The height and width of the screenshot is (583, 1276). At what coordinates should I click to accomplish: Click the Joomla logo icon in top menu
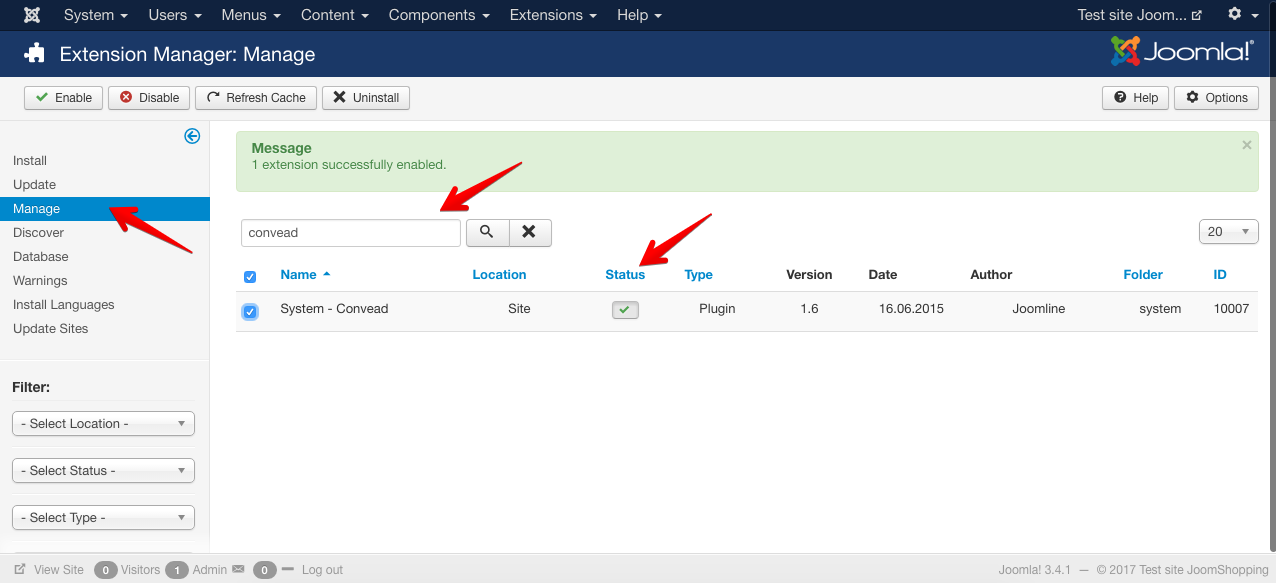coord(32,15)
